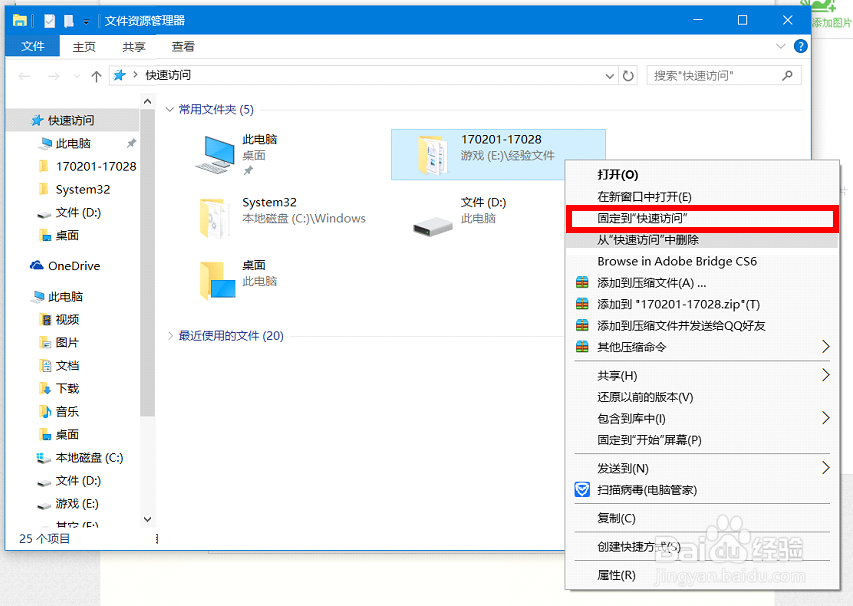Collapse the 常用文件夹(5) group
The image size is (853, 606).
click(x=169, y=109)
